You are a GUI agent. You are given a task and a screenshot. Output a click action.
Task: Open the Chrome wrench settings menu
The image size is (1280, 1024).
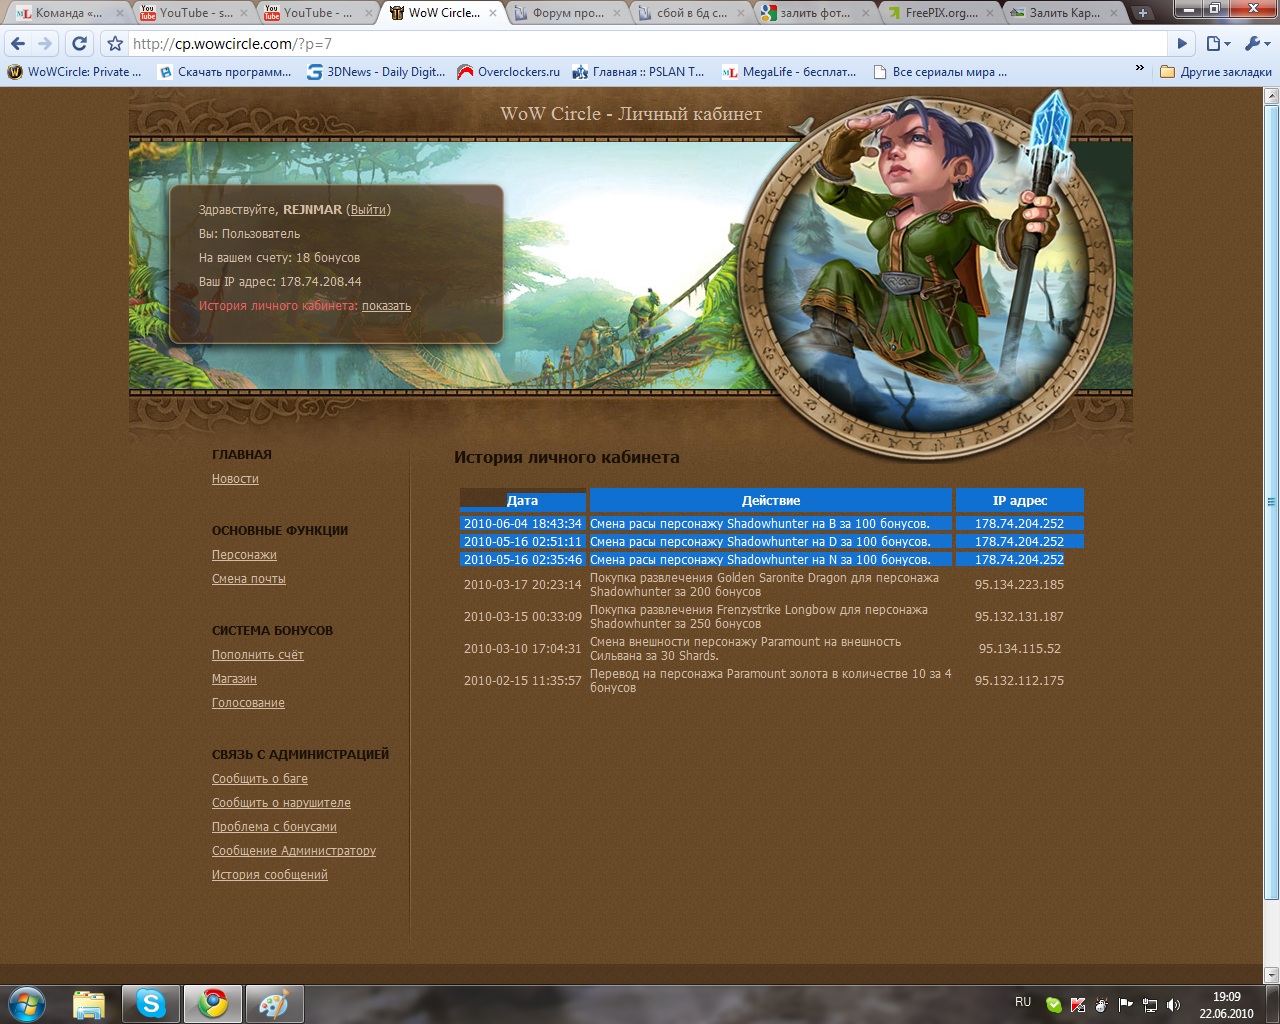pos(1256,43)
